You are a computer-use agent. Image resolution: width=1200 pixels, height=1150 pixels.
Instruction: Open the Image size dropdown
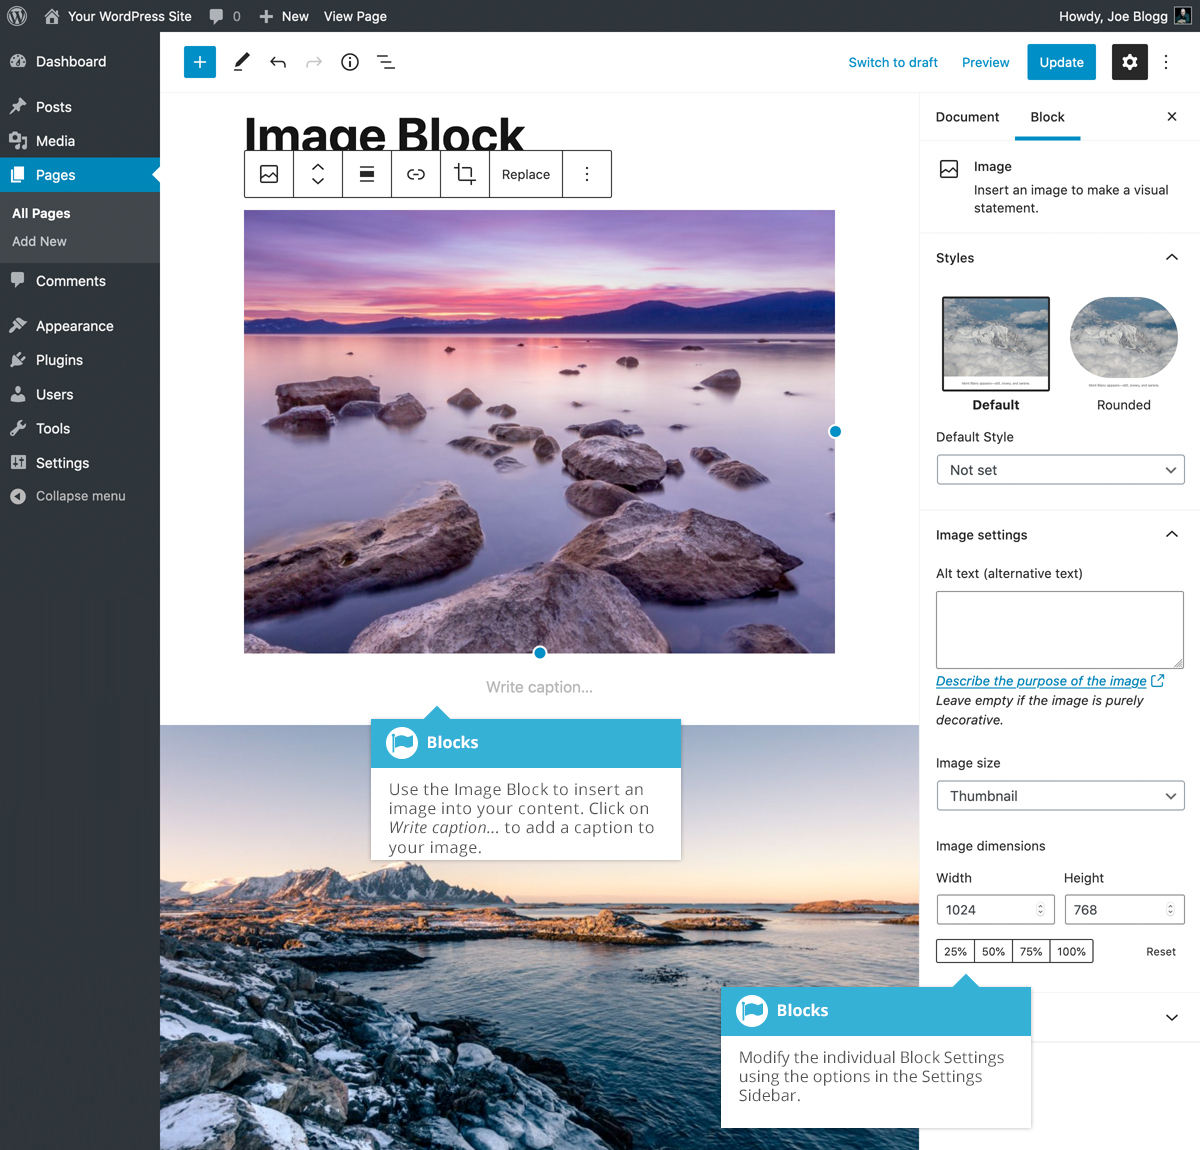pos(1060,795)
